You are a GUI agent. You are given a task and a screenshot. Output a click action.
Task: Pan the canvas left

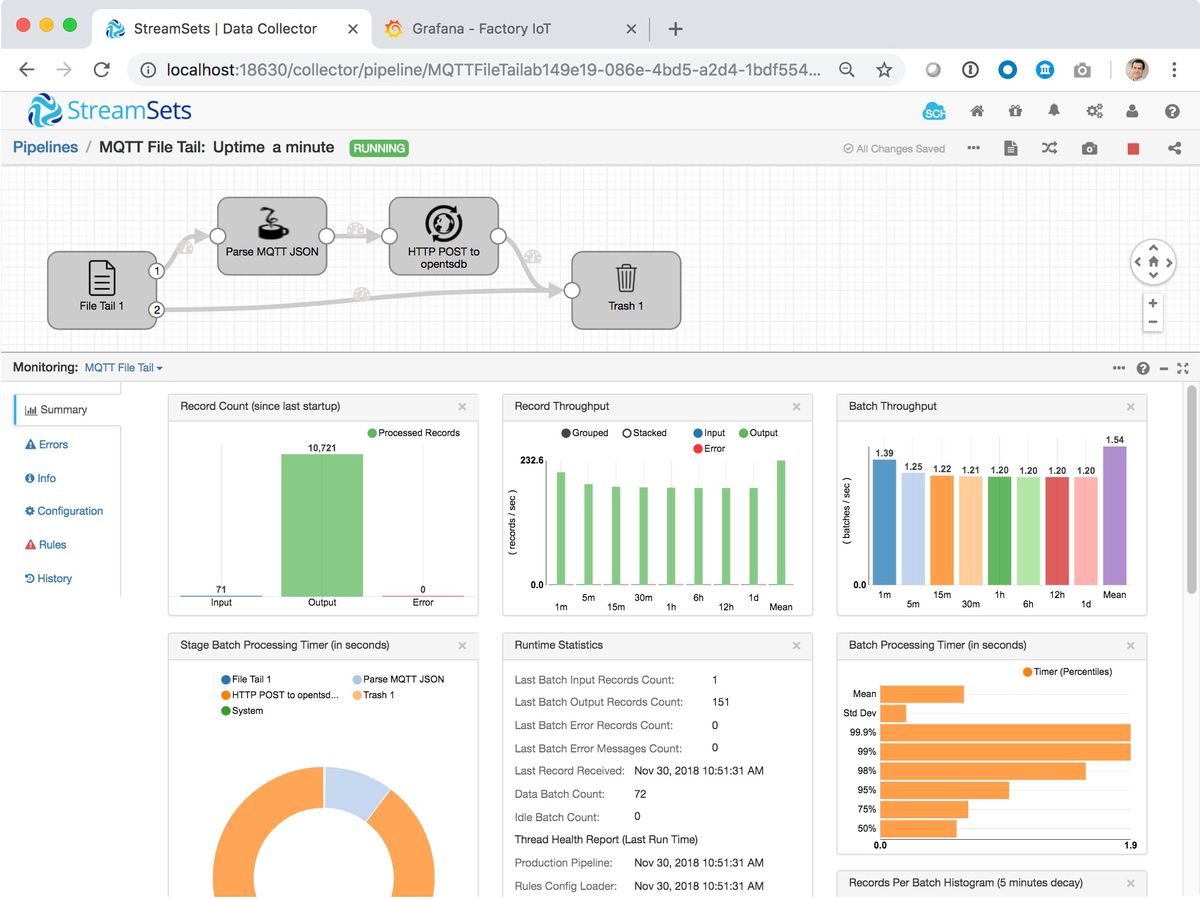click(x=1139, y=262)
